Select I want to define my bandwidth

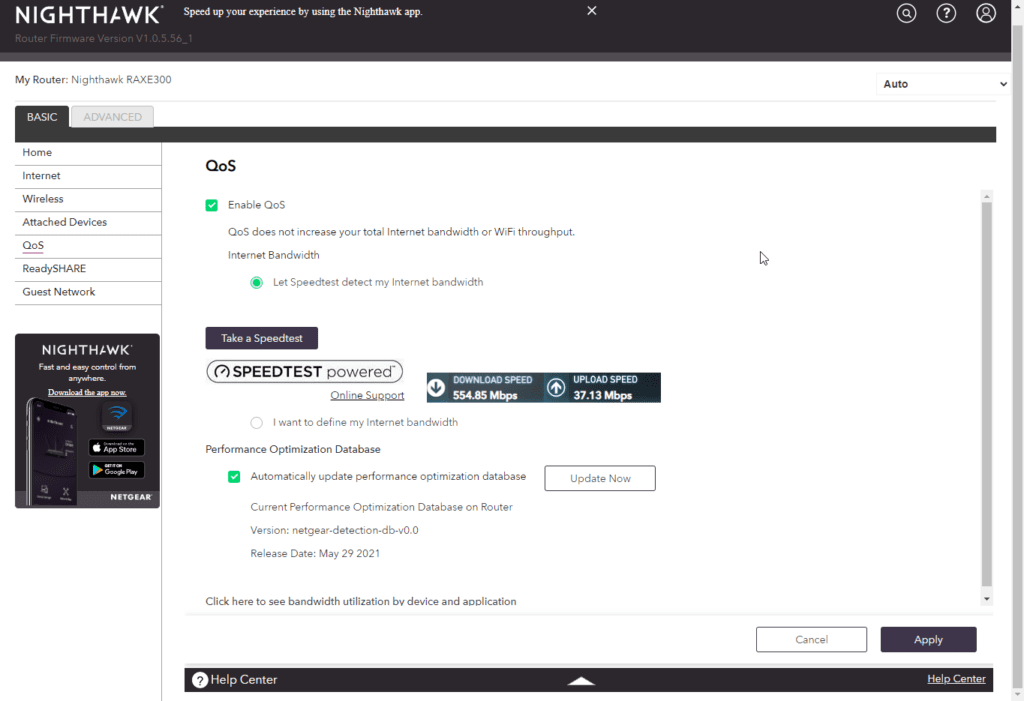click(257, 423)
